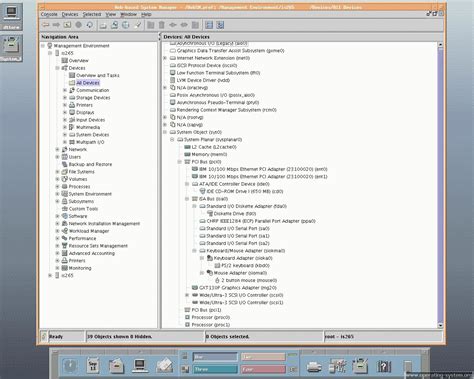Select L2 Cache (L2cache0) in the device list

[x=214, y=147]
